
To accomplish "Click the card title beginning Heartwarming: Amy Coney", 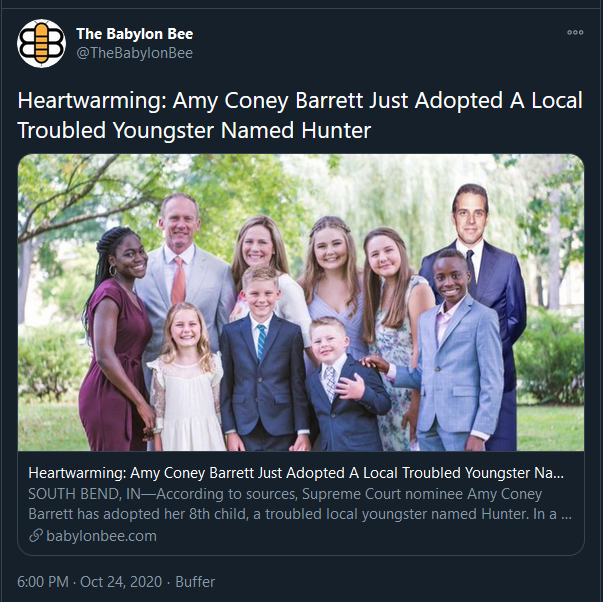I will (x=296, y=473).
